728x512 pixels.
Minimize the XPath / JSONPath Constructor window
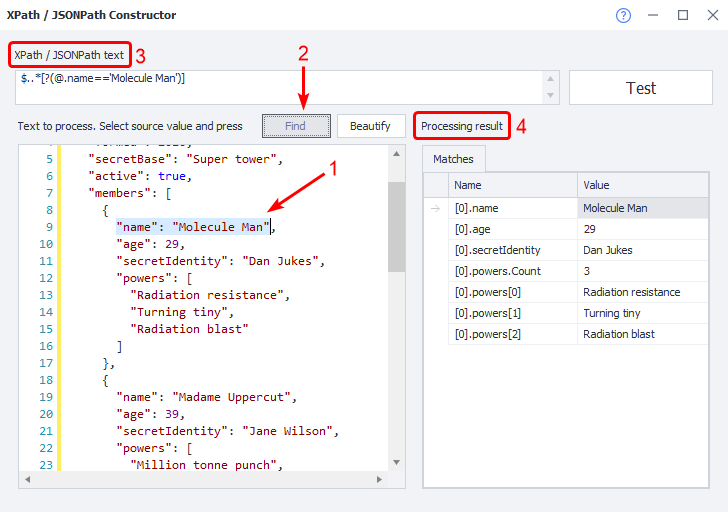[x=653, y=15]
